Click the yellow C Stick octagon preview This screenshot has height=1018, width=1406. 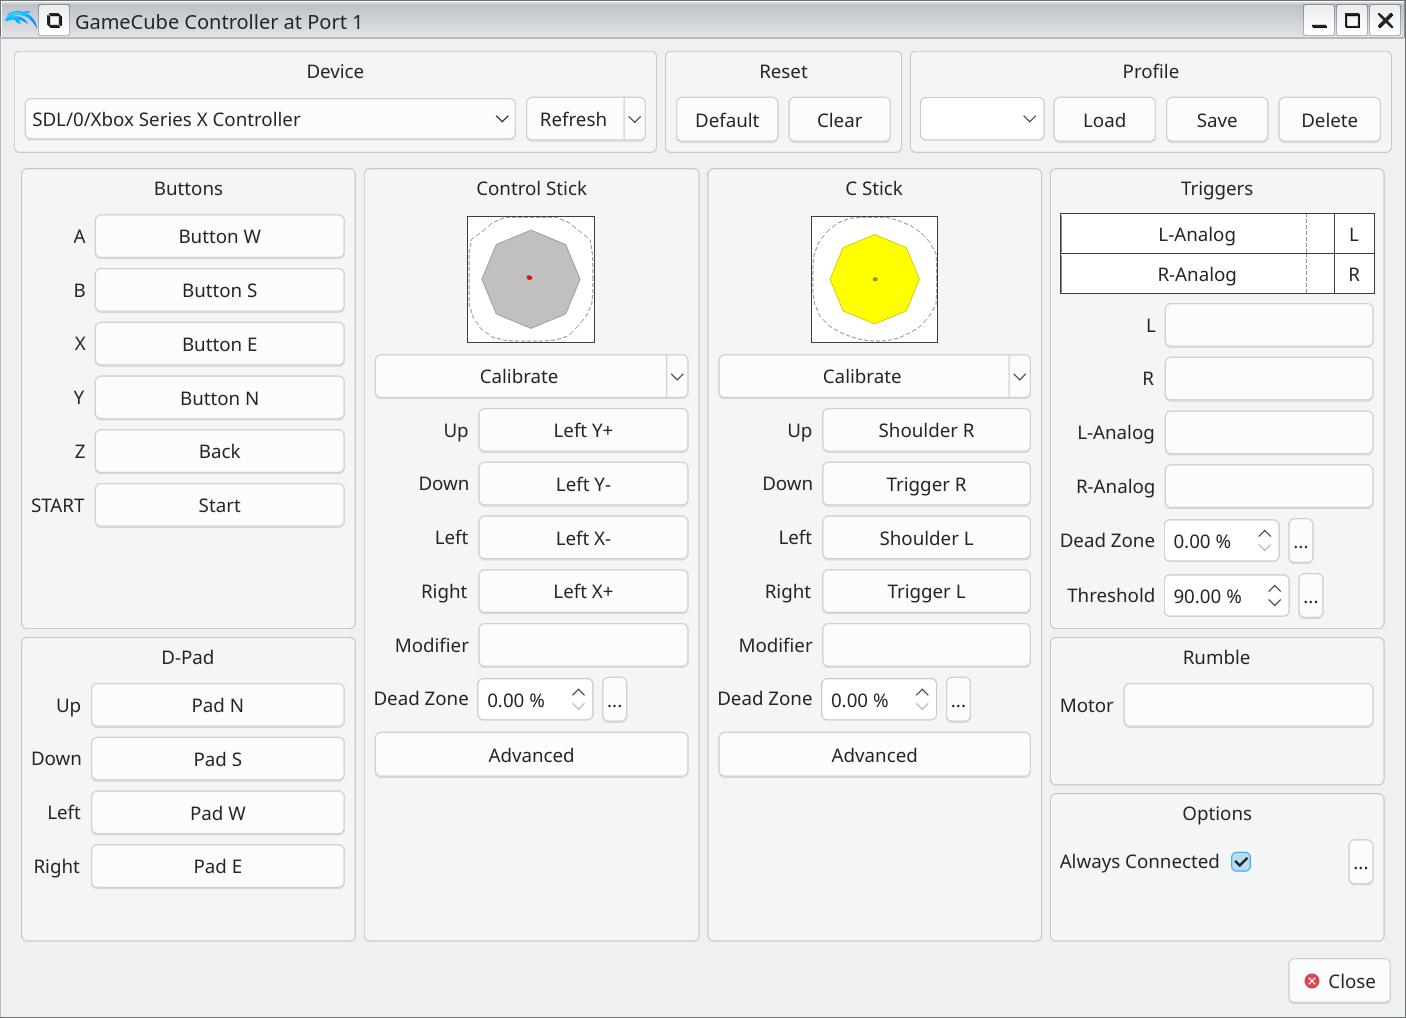pyautogui.click(x=875, y=279)
